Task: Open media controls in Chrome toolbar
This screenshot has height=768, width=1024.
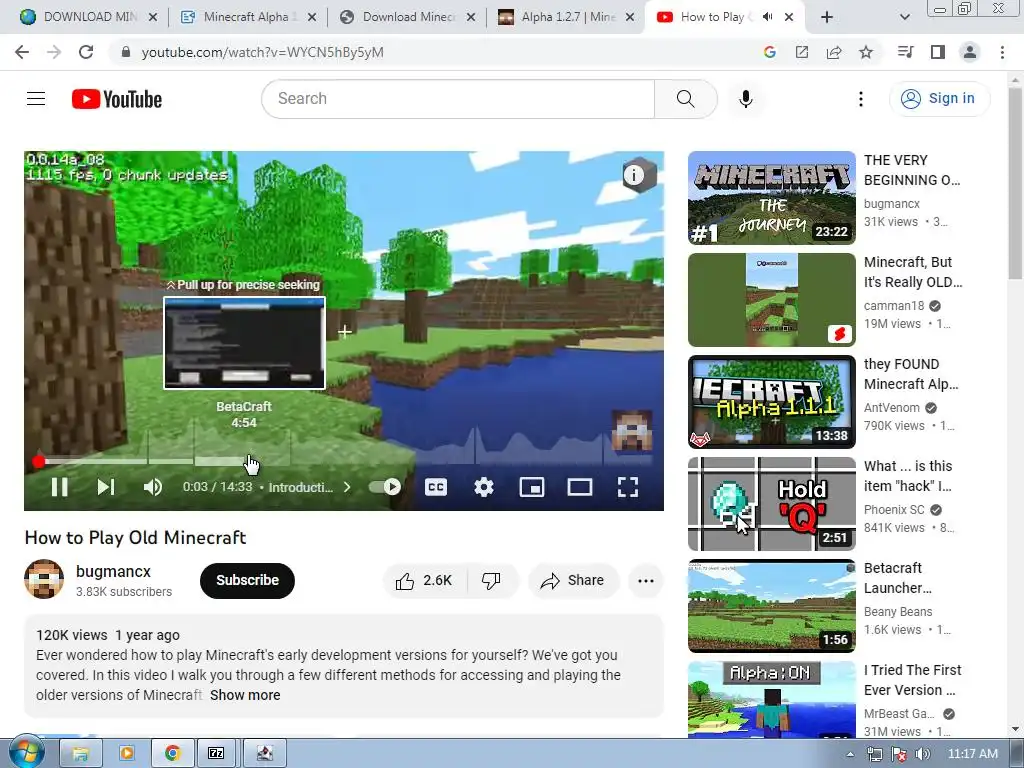Action: (x=905, y=52)
